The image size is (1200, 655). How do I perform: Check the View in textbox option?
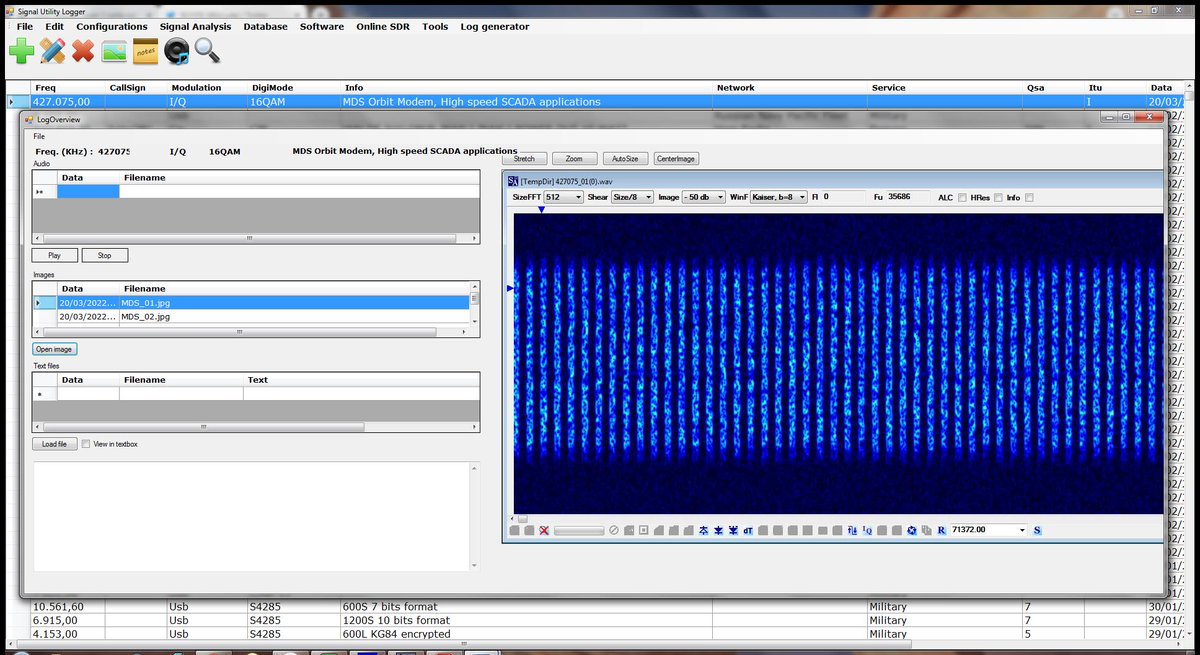(x=86, y=444)
